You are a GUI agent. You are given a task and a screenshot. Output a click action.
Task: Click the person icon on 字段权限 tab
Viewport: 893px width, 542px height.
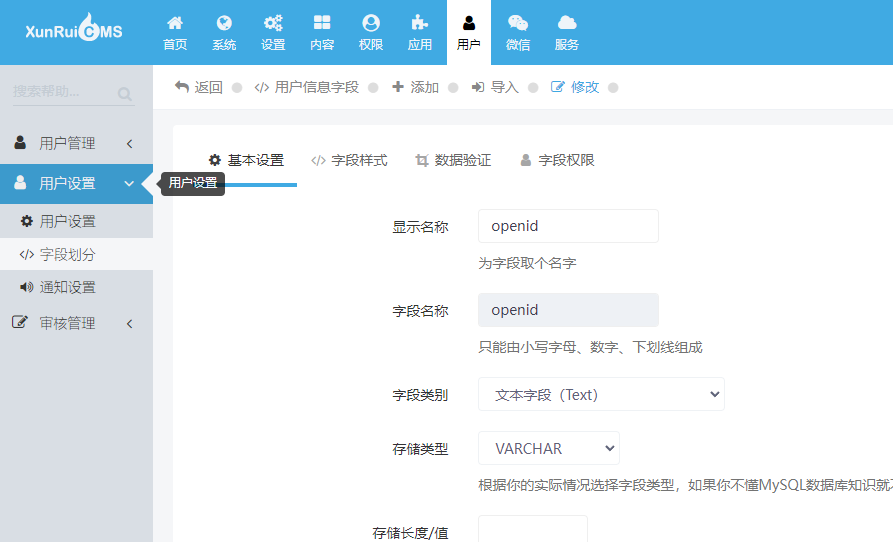[x=526, y=160]
